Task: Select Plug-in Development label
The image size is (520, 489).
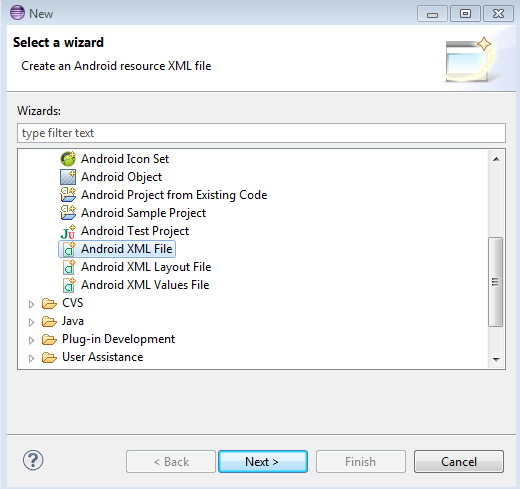Action: pos(118,339)
